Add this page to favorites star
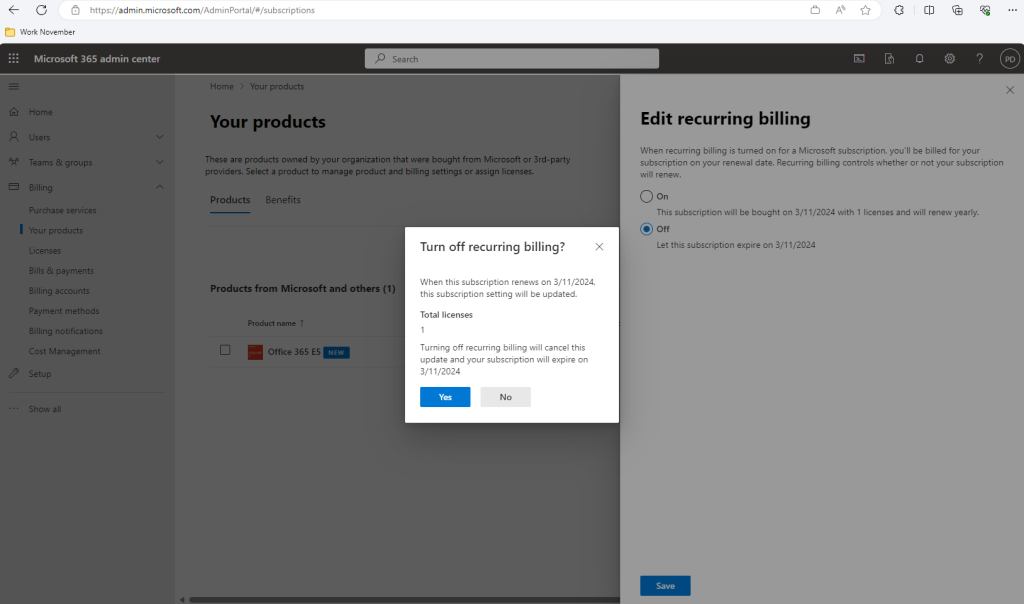 tap(865, 10)
